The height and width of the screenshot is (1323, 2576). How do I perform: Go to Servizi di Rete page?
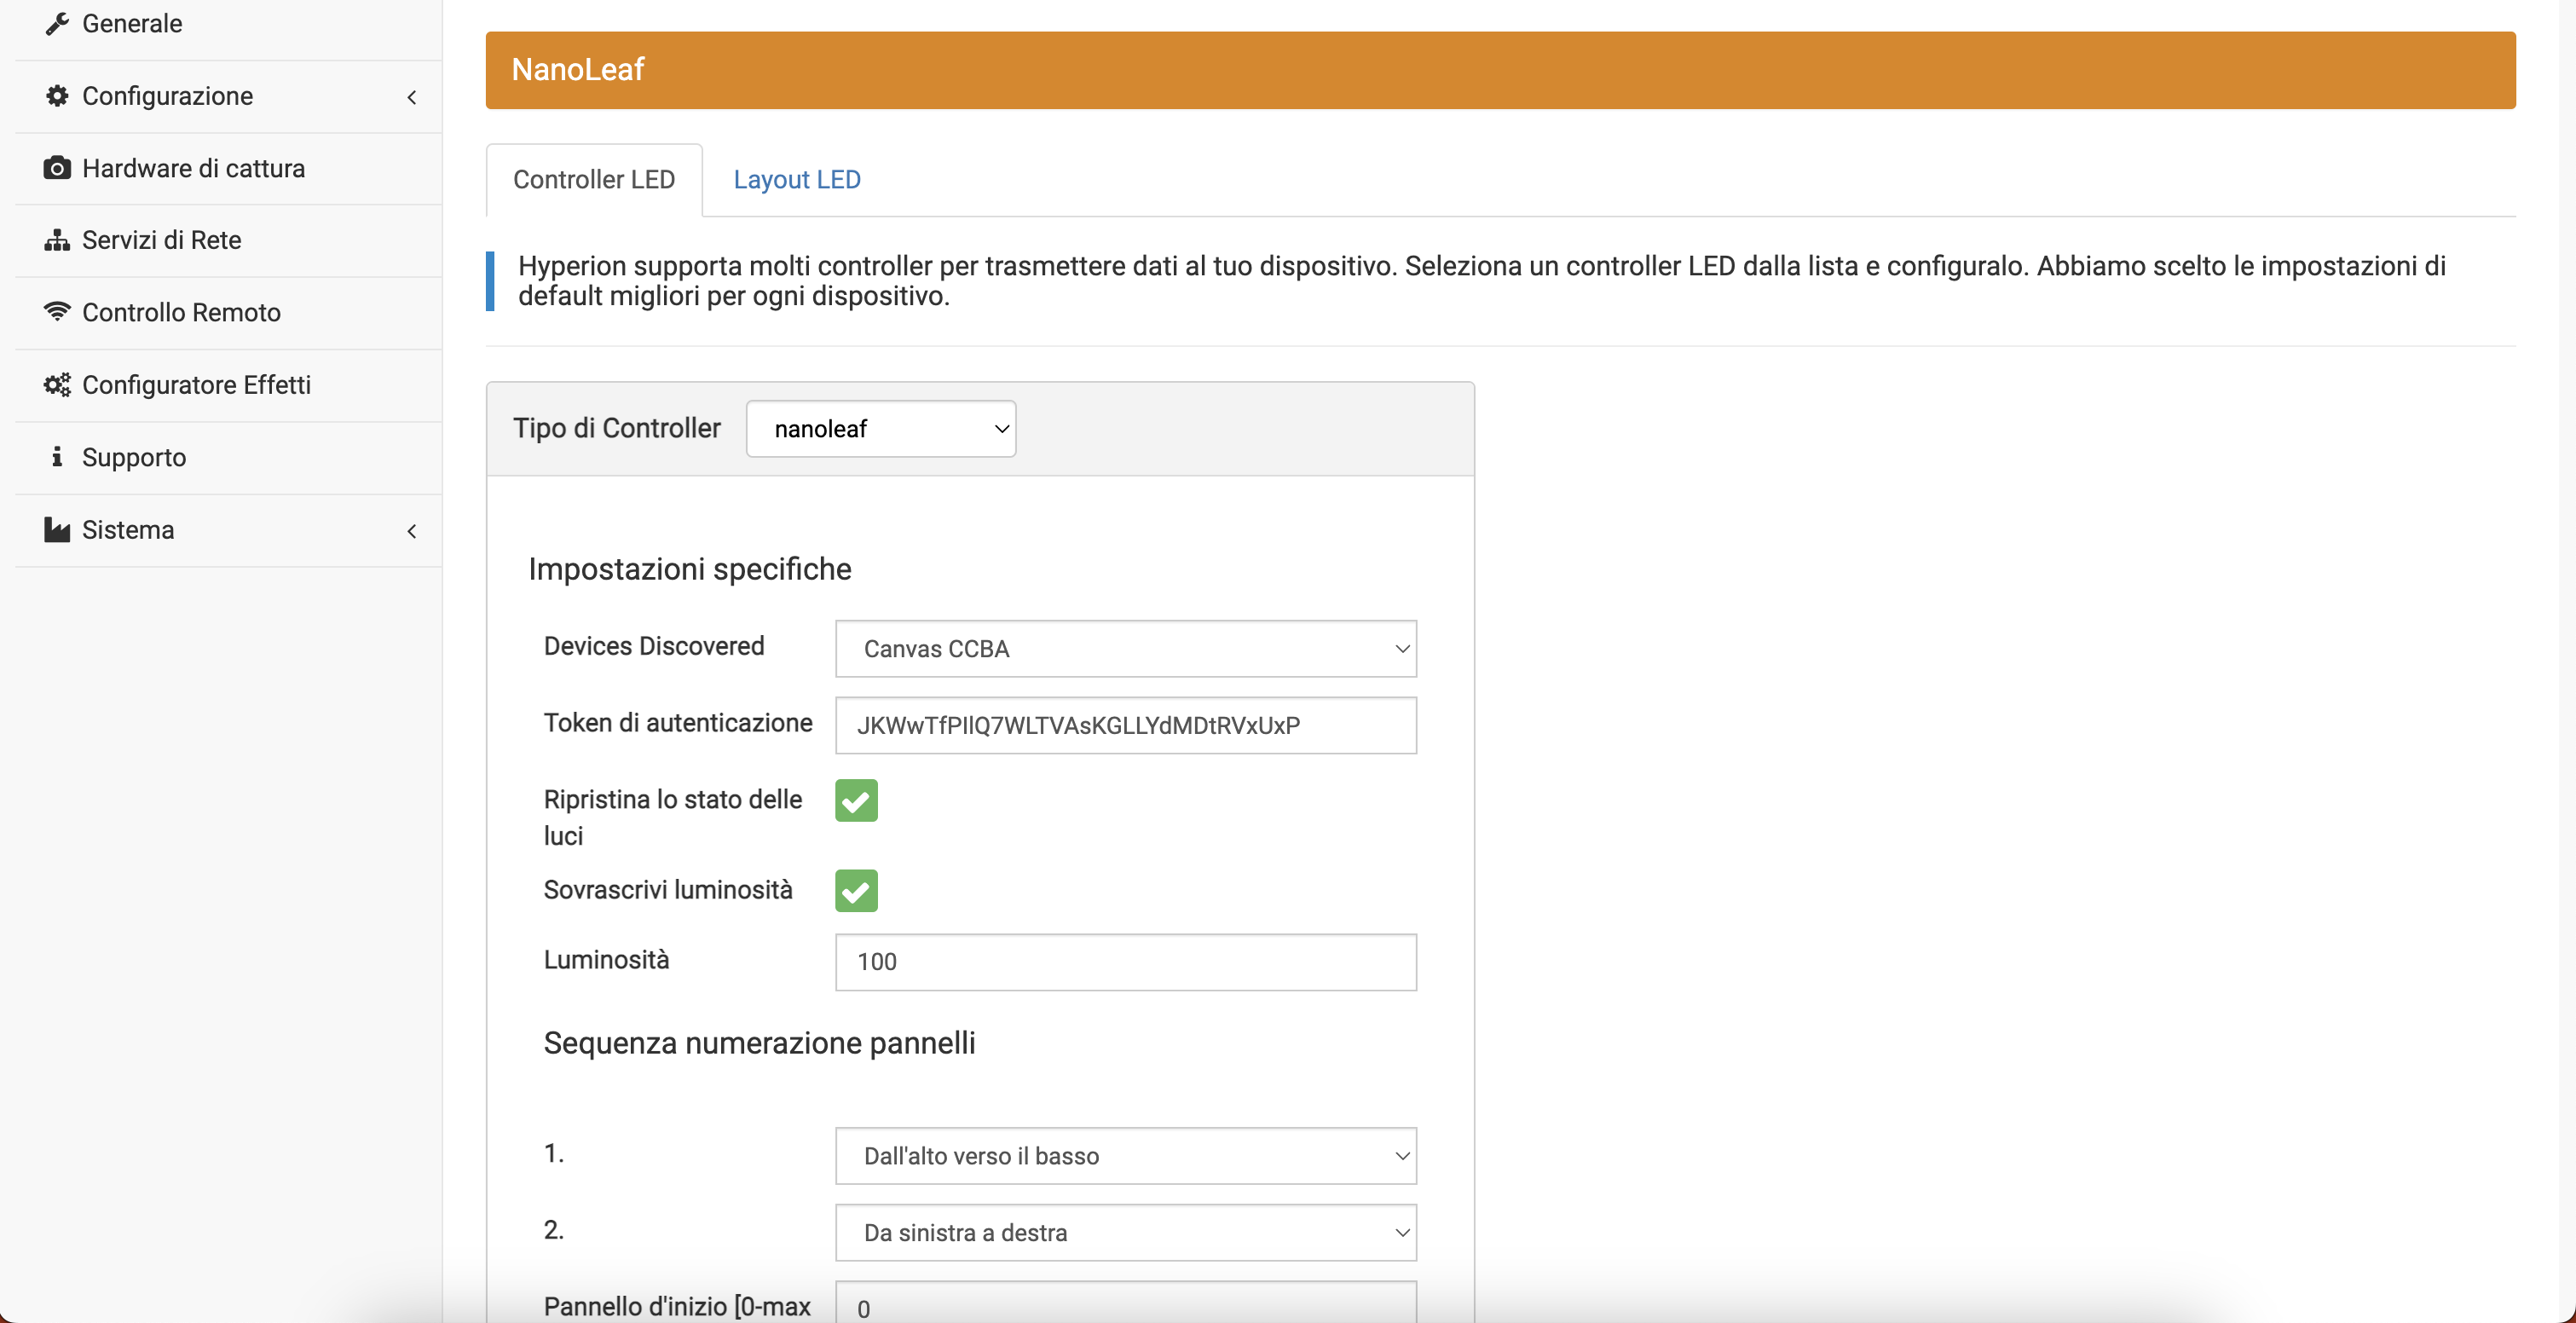tap(229, 240)
